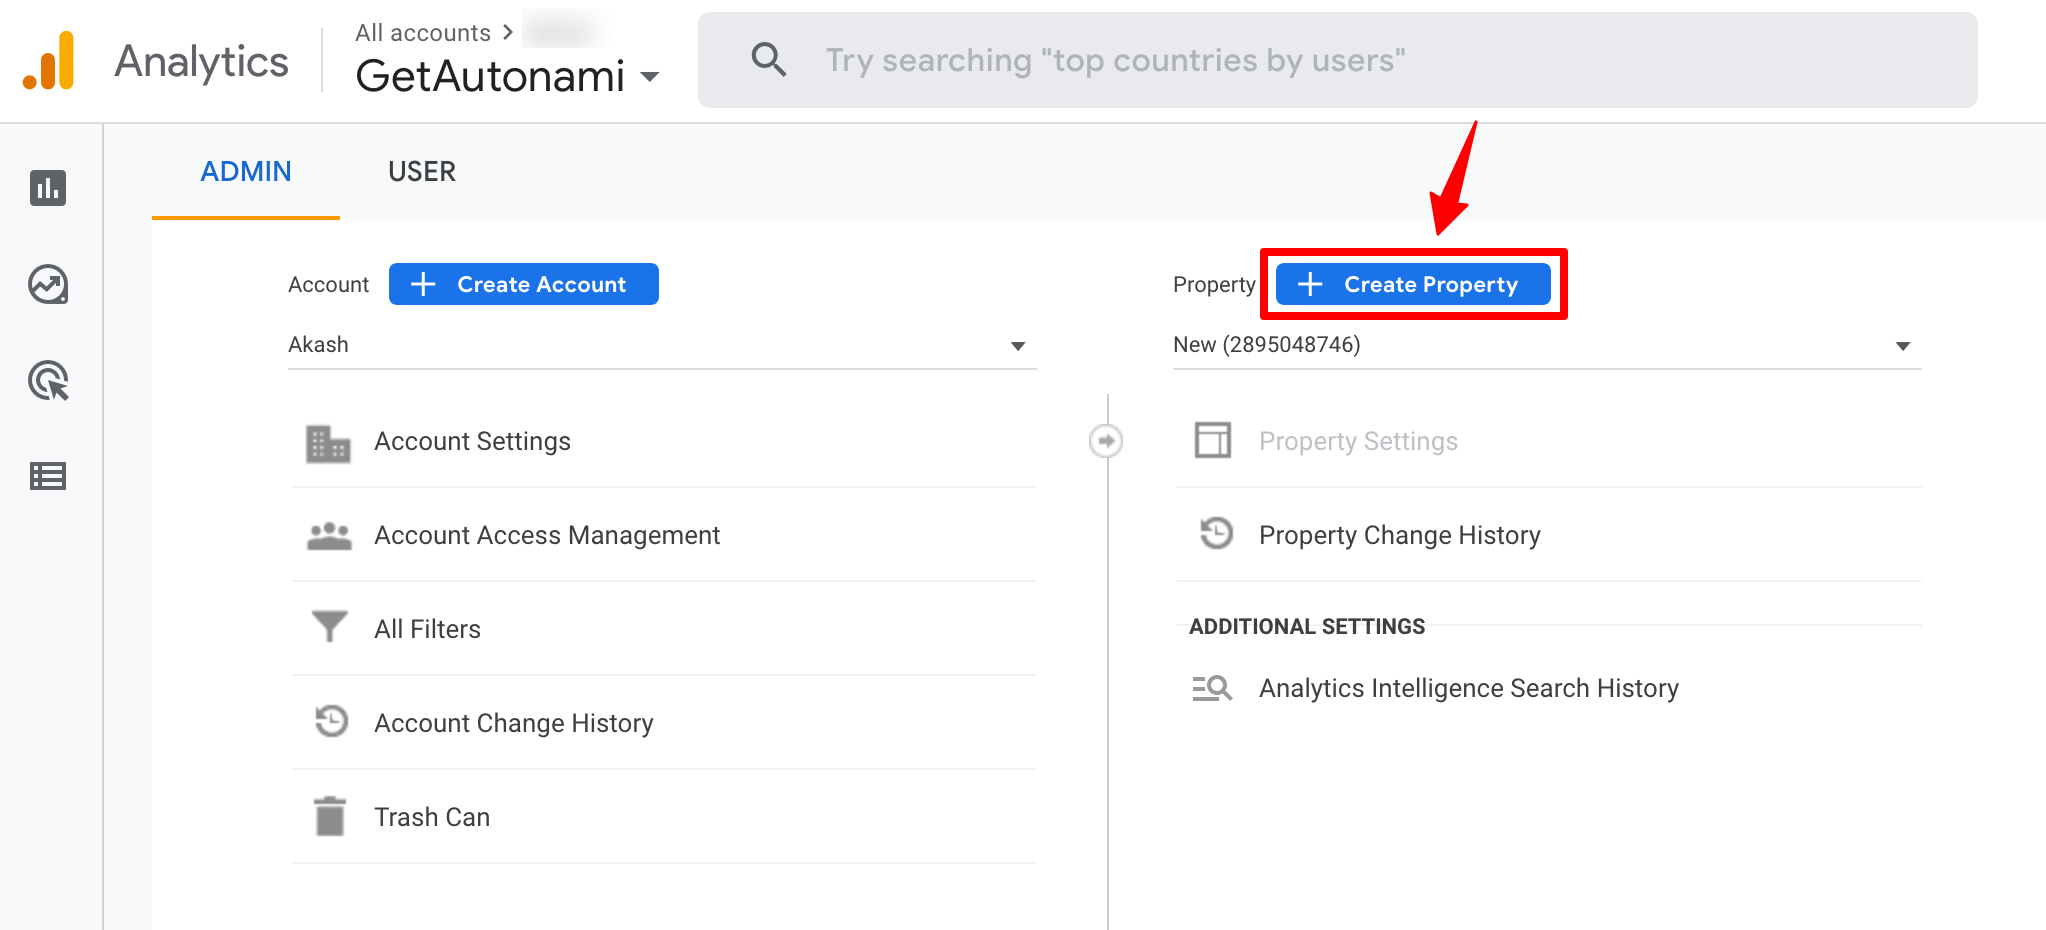Open Property Change History clock icon

click(x=1215, y=534)
